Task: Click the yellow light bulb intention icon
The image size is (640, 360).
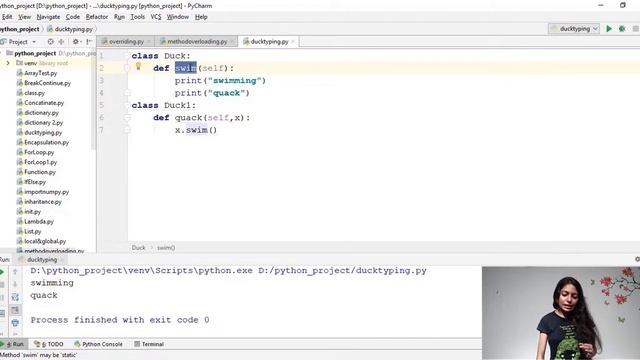Action: (x=138, y=67)
